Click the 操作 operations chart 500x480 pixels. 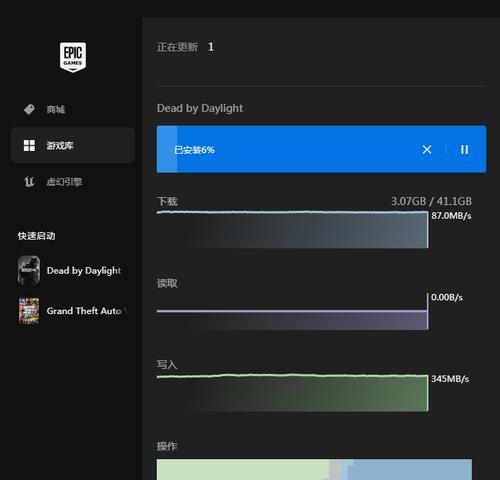pos(314,469)
